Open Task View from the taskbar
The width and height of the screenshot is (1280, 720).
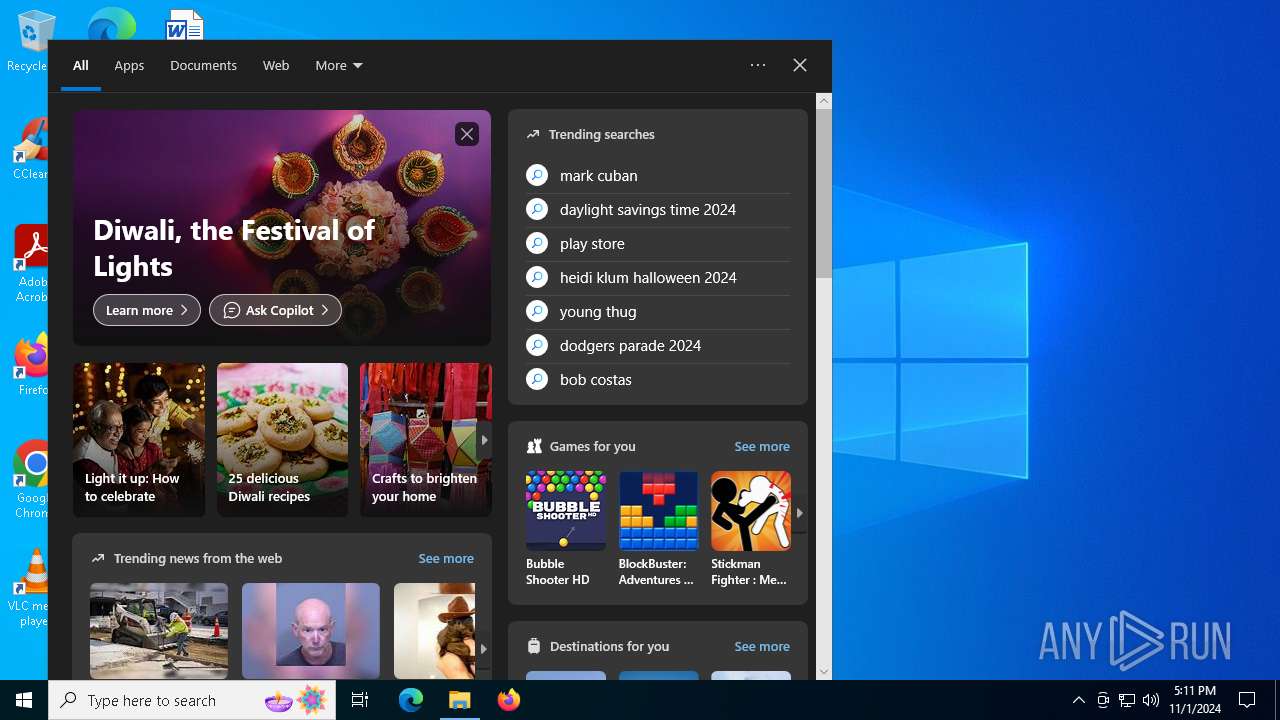click(360, 700)
